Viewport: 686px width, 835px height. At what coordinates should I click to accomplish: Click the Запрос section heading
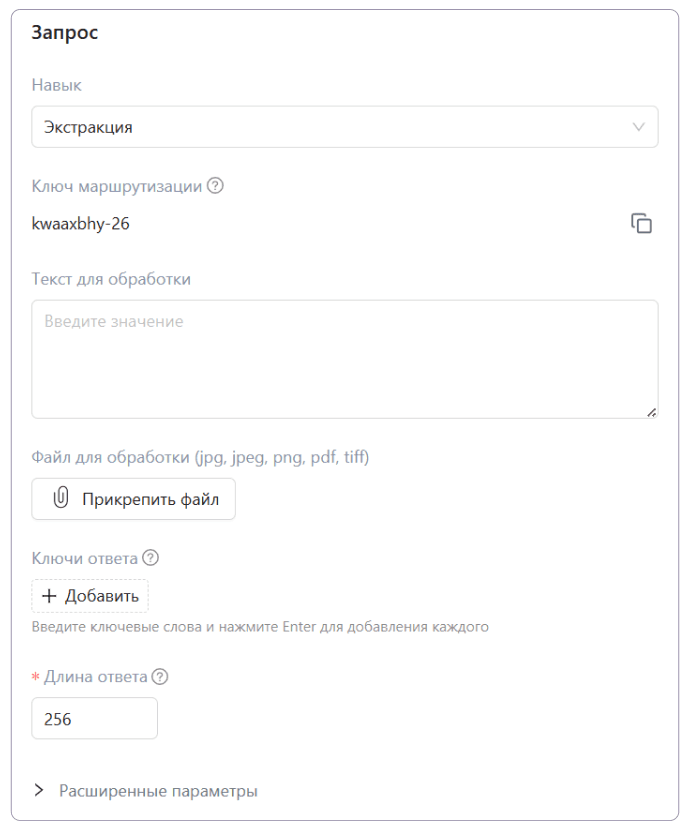[x=65, y=32]
